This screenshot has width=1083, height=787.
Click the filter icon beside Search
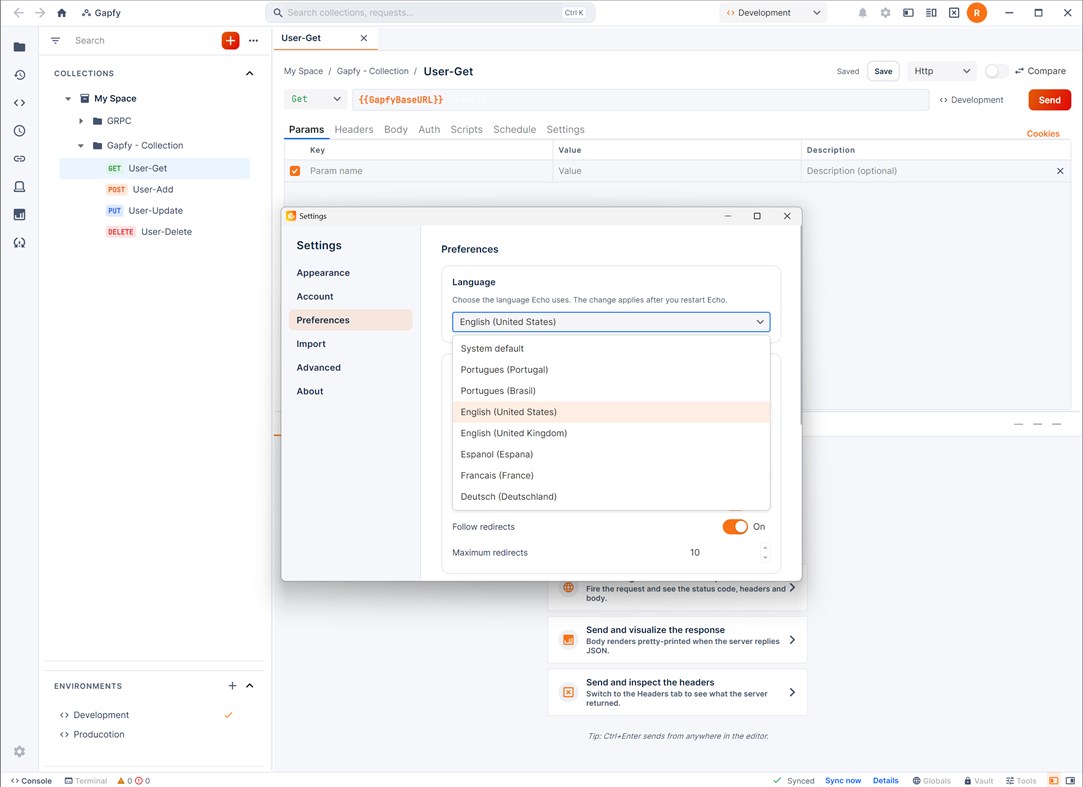[55, 41]
